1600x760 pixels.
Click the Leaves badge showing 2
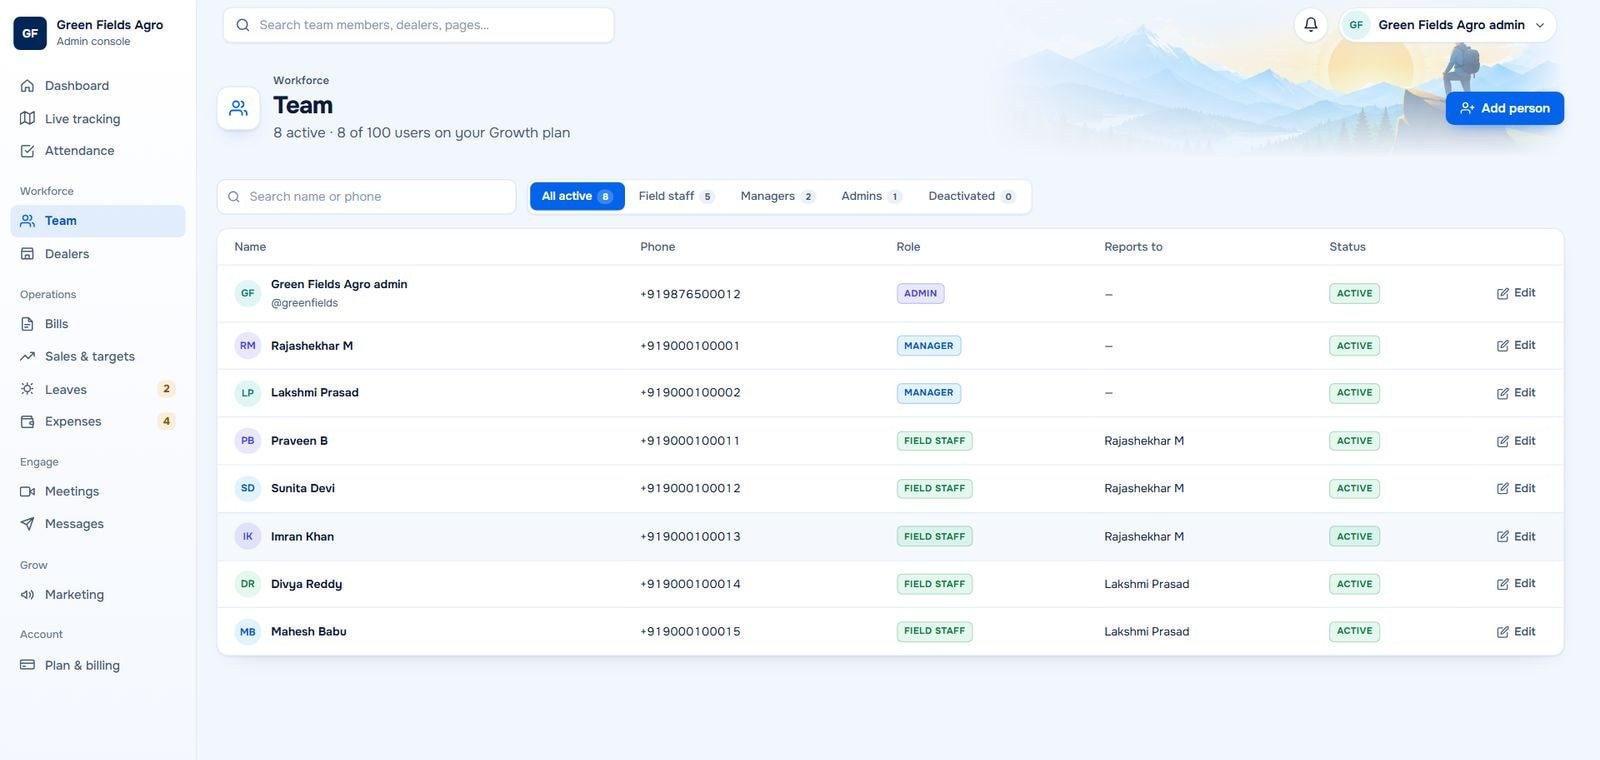point(166,389)
